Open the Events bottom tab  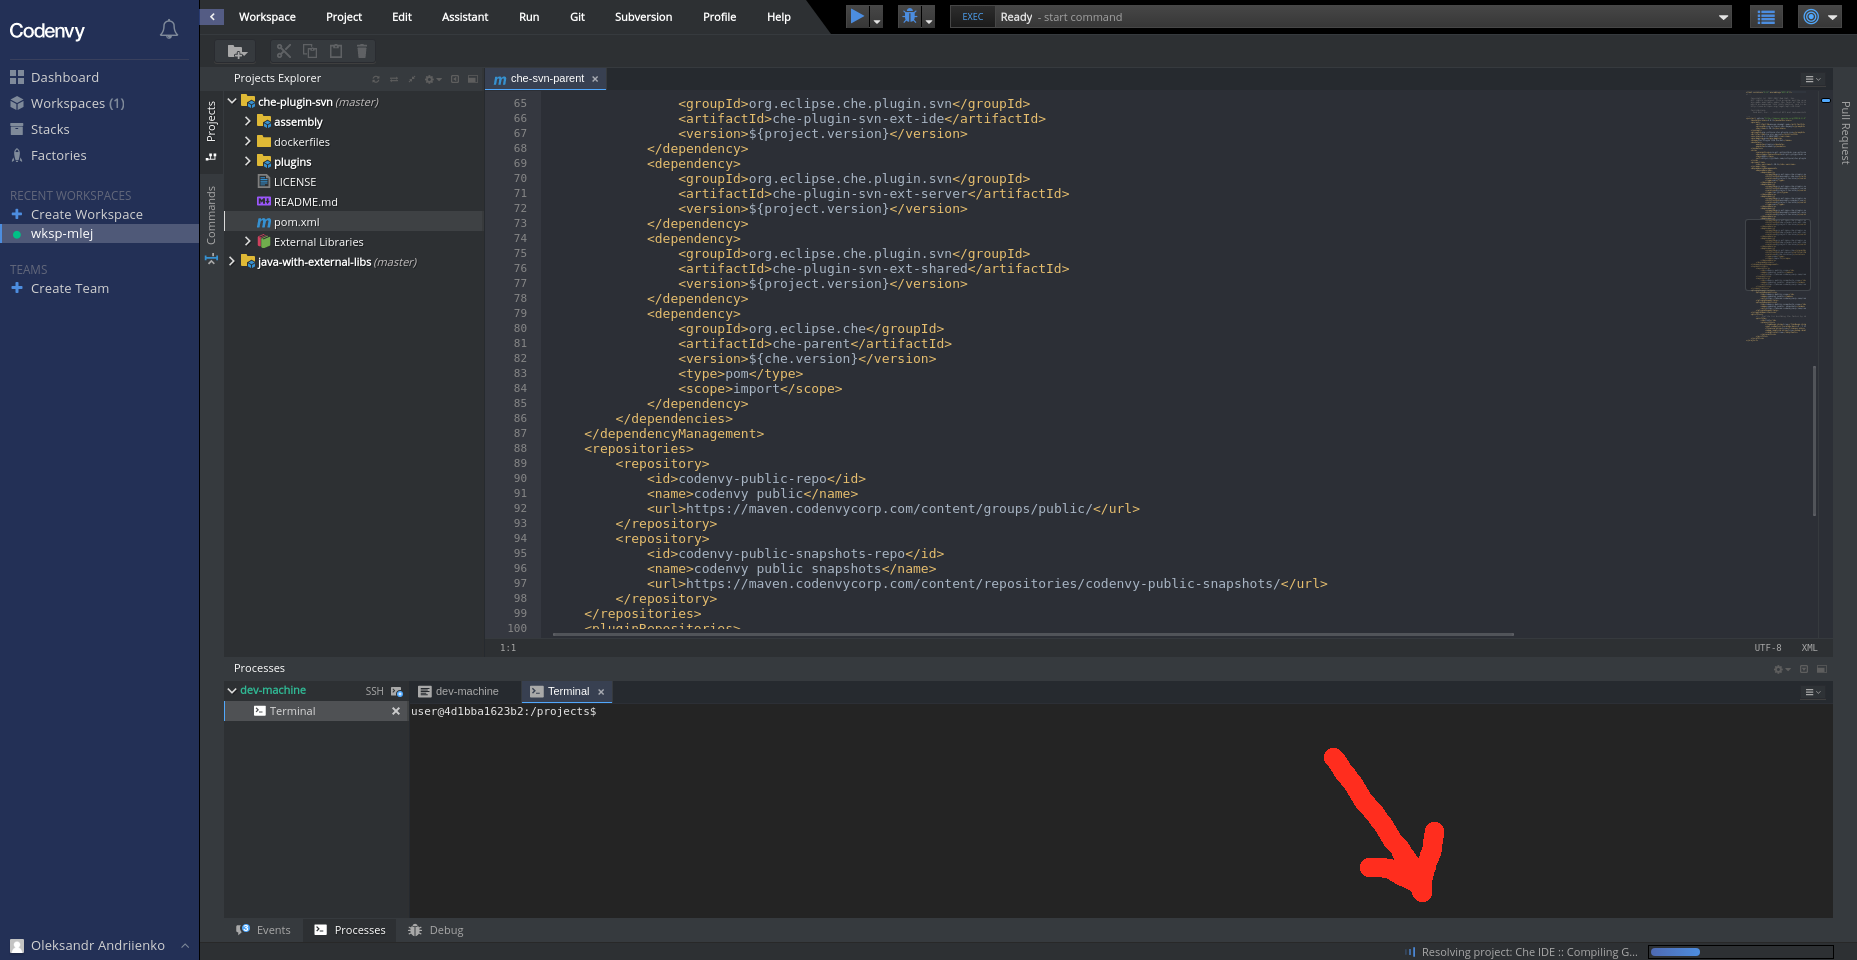click(x=264, y=930)
